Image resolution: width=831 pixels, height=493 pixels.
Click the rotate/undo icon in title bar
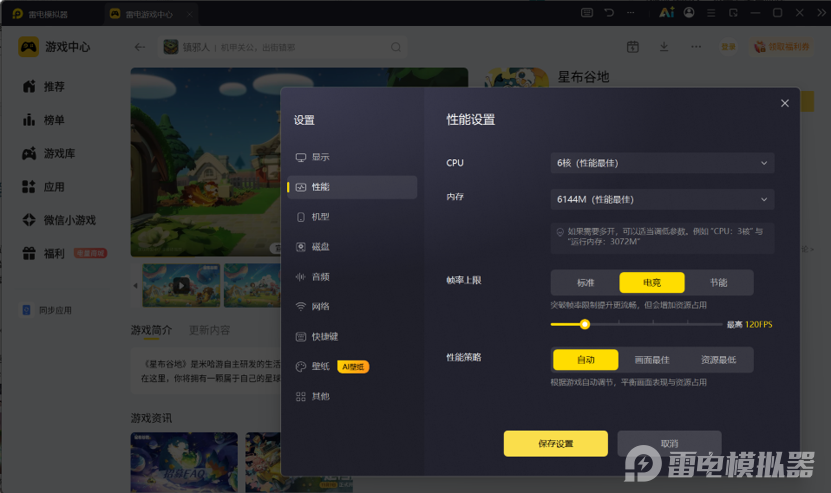(609, 13)
